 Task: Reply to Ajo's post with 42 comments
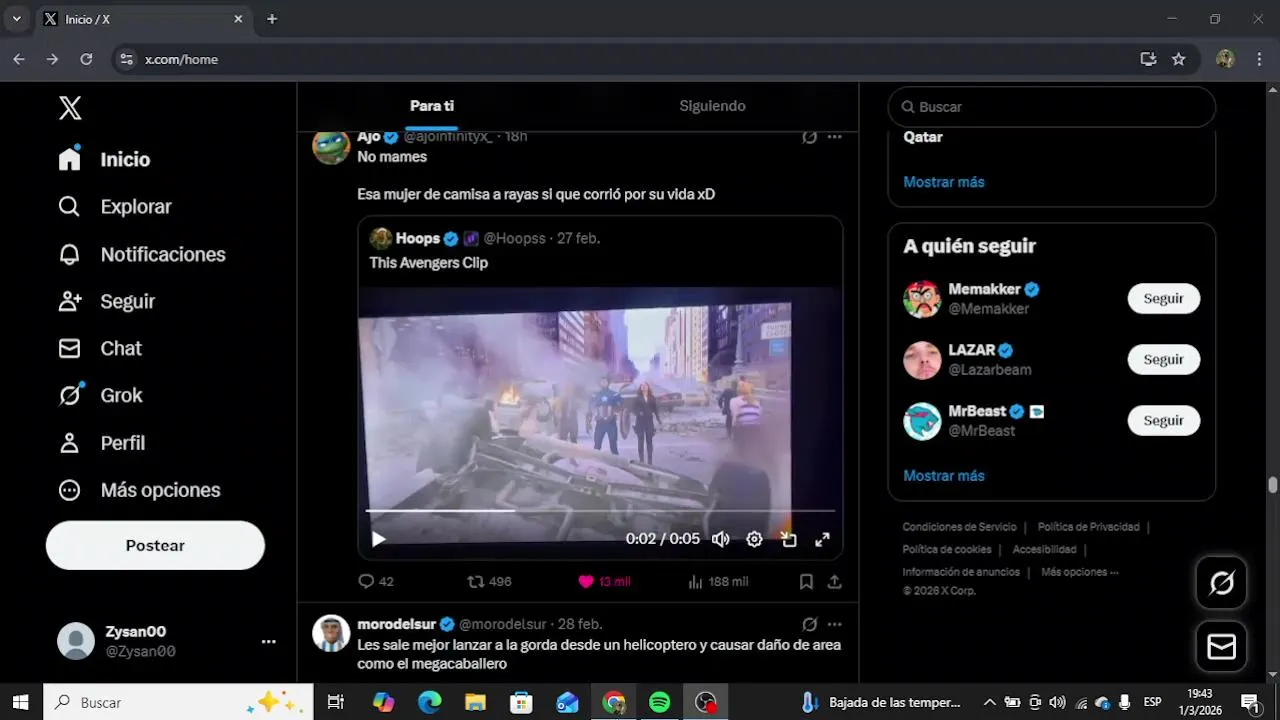(375, 581)
